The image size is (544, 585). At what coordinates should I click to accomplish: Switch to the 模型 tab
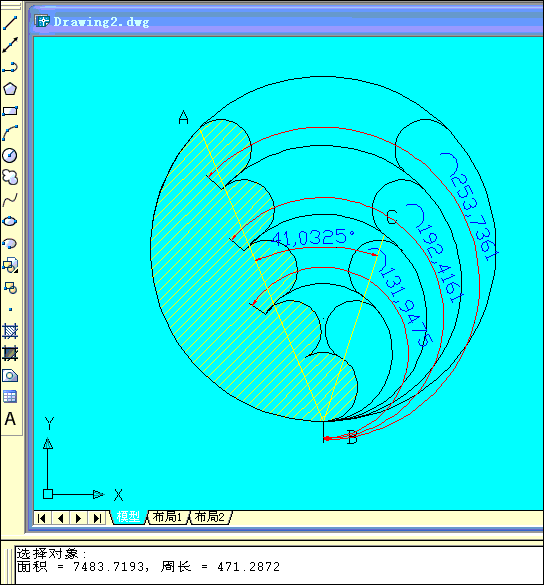[128, 517]
